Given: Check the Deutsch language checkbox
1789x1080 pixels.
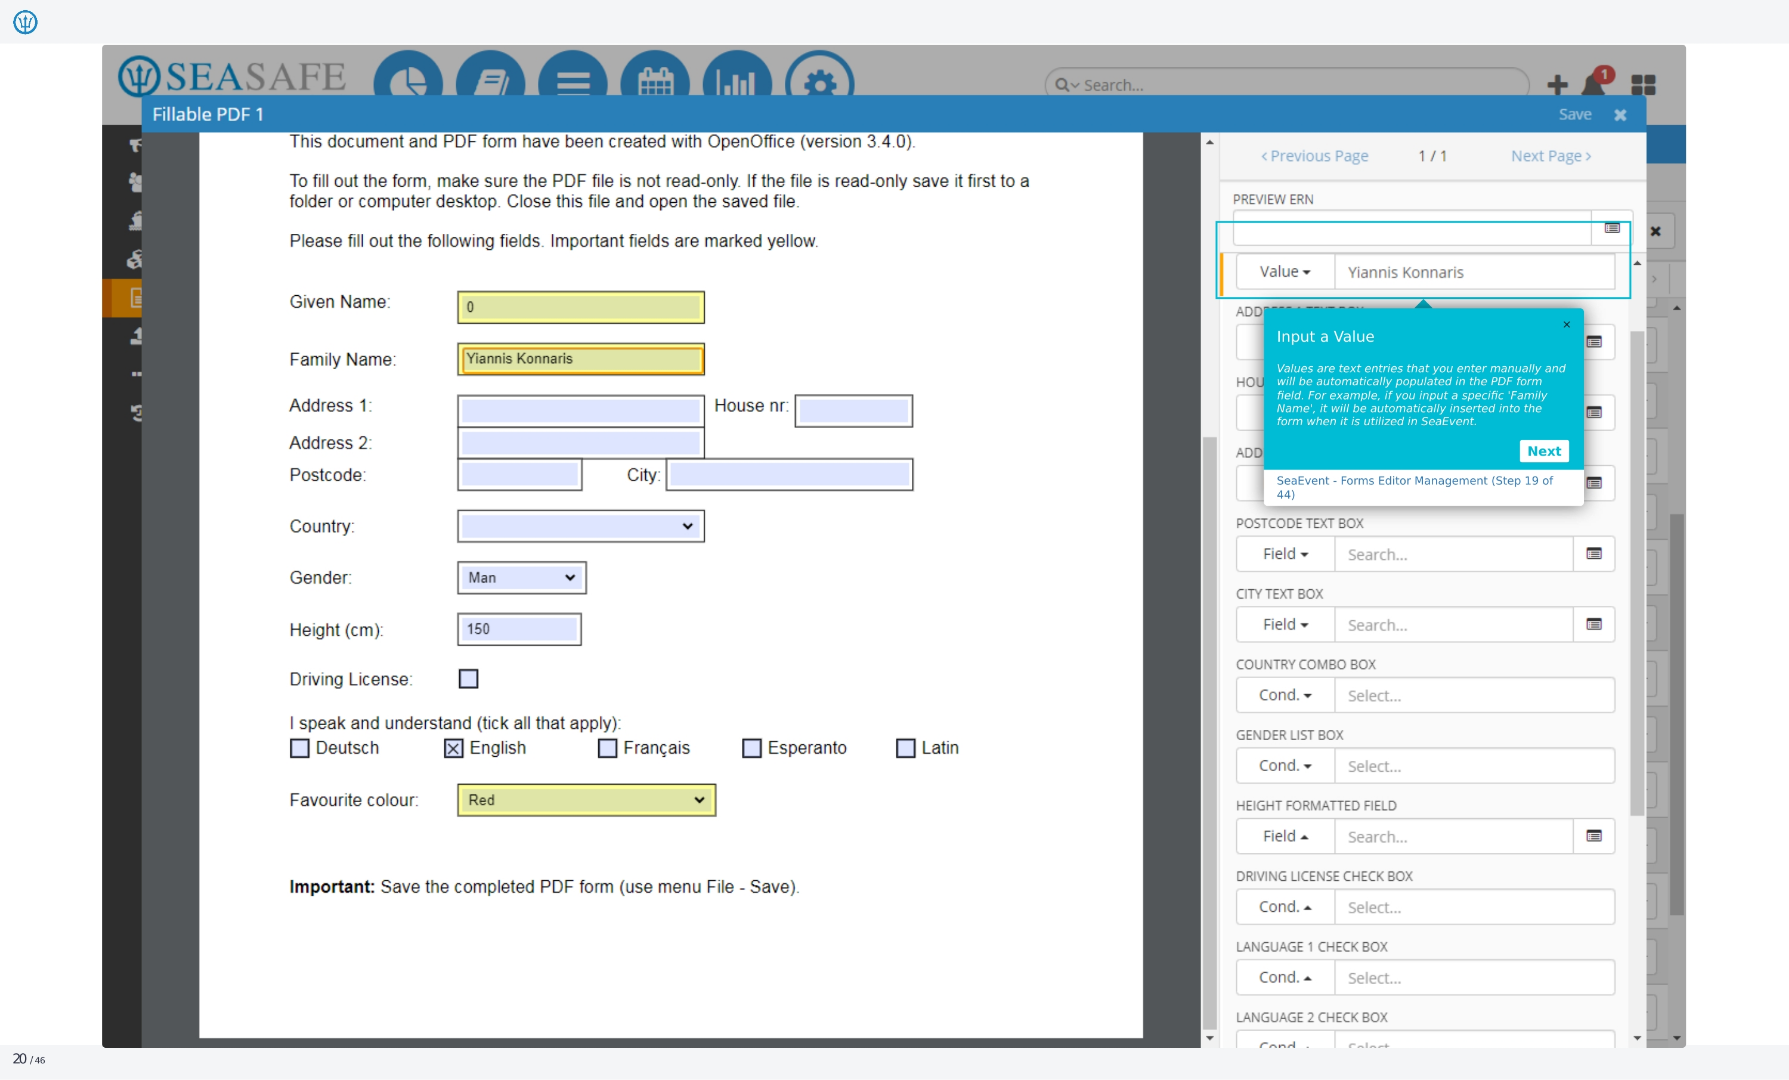Looking at the screenshot, I should (x=299, y=748).
